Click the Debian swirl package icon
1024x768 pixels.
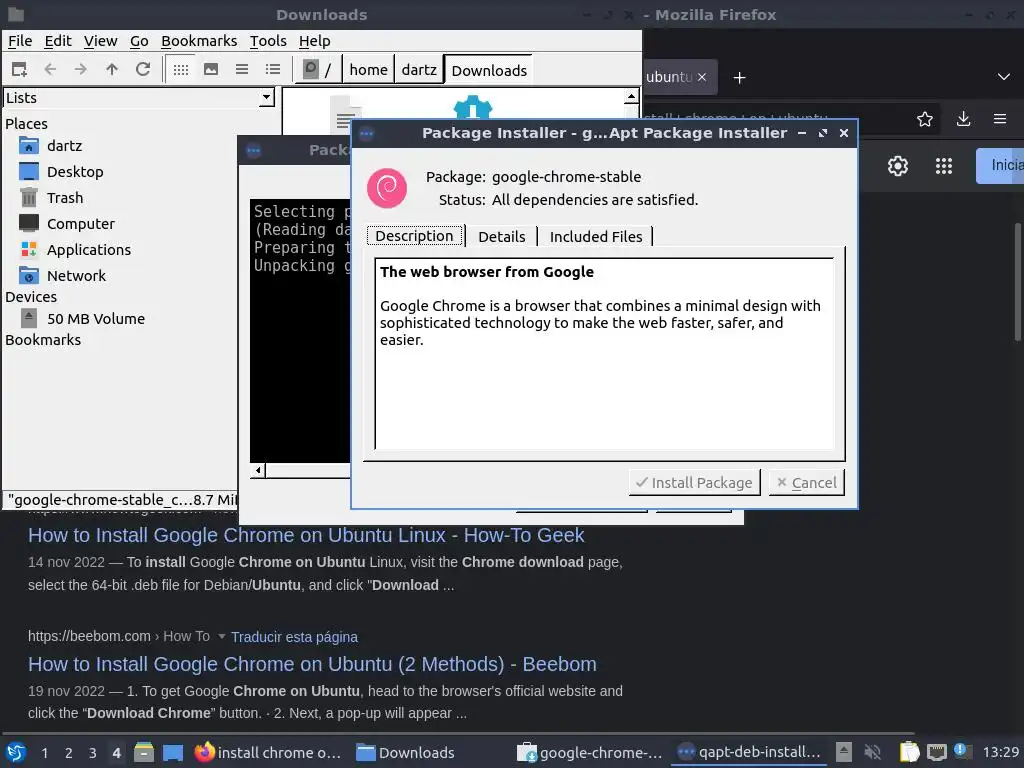pyautogui.click(x=387, y=188)
